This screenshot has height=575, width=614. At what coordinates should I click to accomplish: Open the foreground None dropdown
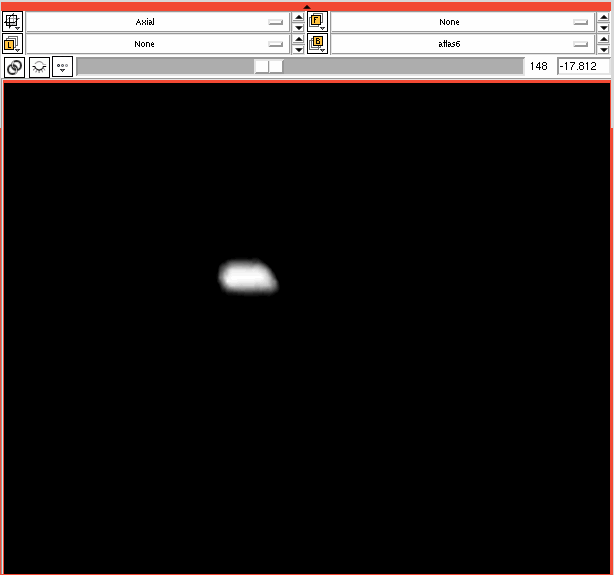point(463,22)
